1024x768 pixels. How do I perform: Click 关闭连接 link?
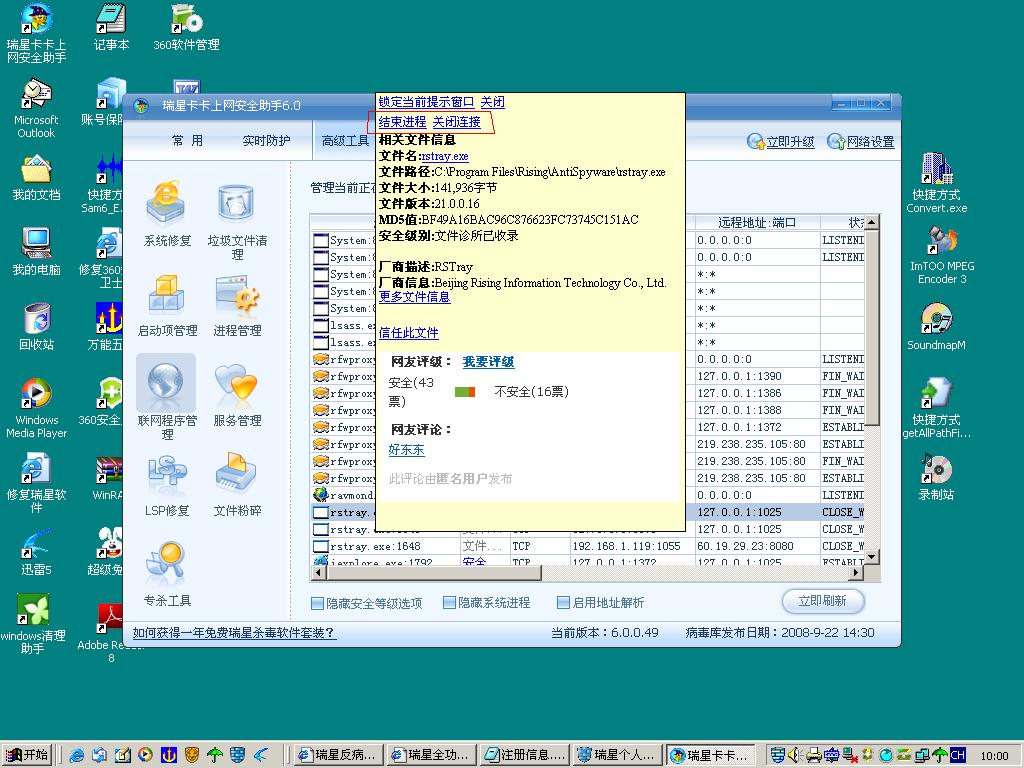coord(456,122)
